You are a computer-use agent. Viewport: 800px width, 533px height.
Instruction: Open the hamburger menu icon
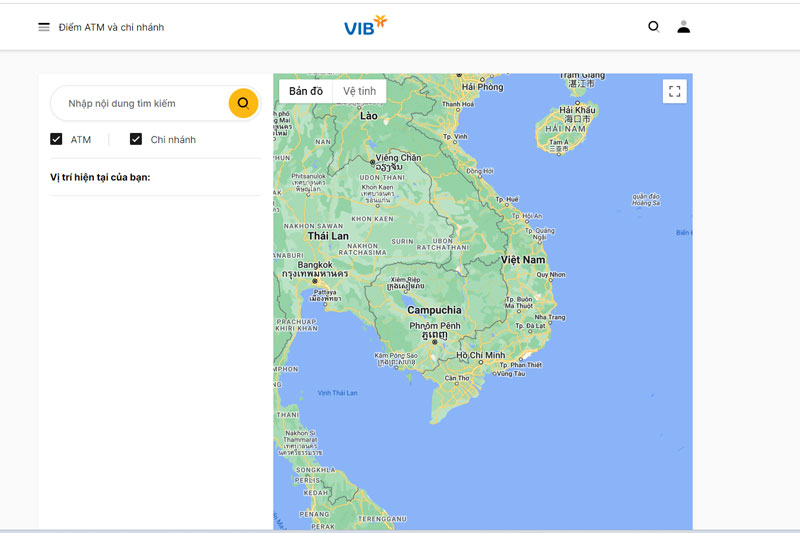pyautogui.click(x=44, y=27)
